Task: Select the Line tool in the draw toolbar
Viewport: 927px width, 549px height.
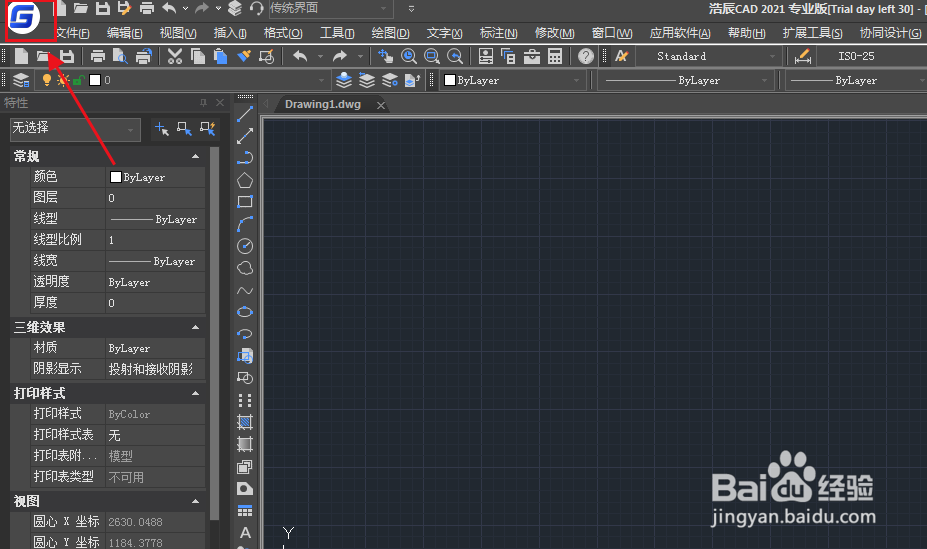Action: 245,114
